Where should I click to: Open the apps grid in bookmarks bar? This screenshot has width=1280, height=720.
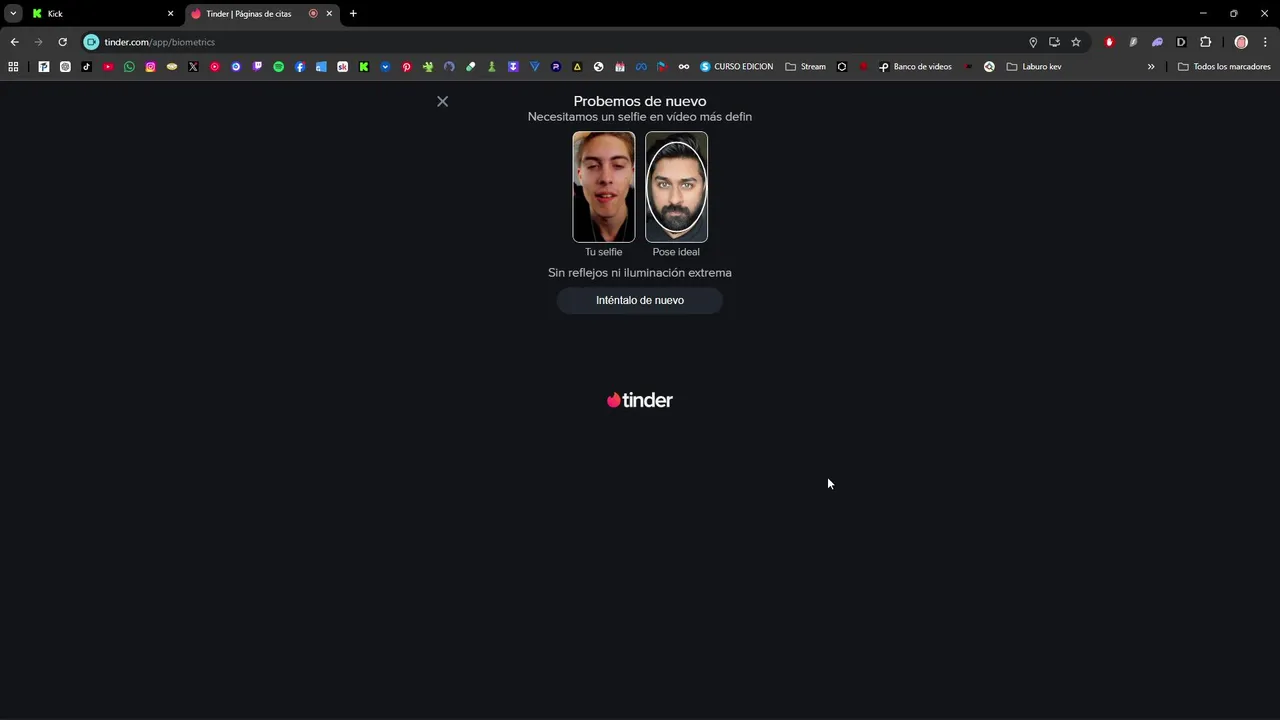coord(13,67)
